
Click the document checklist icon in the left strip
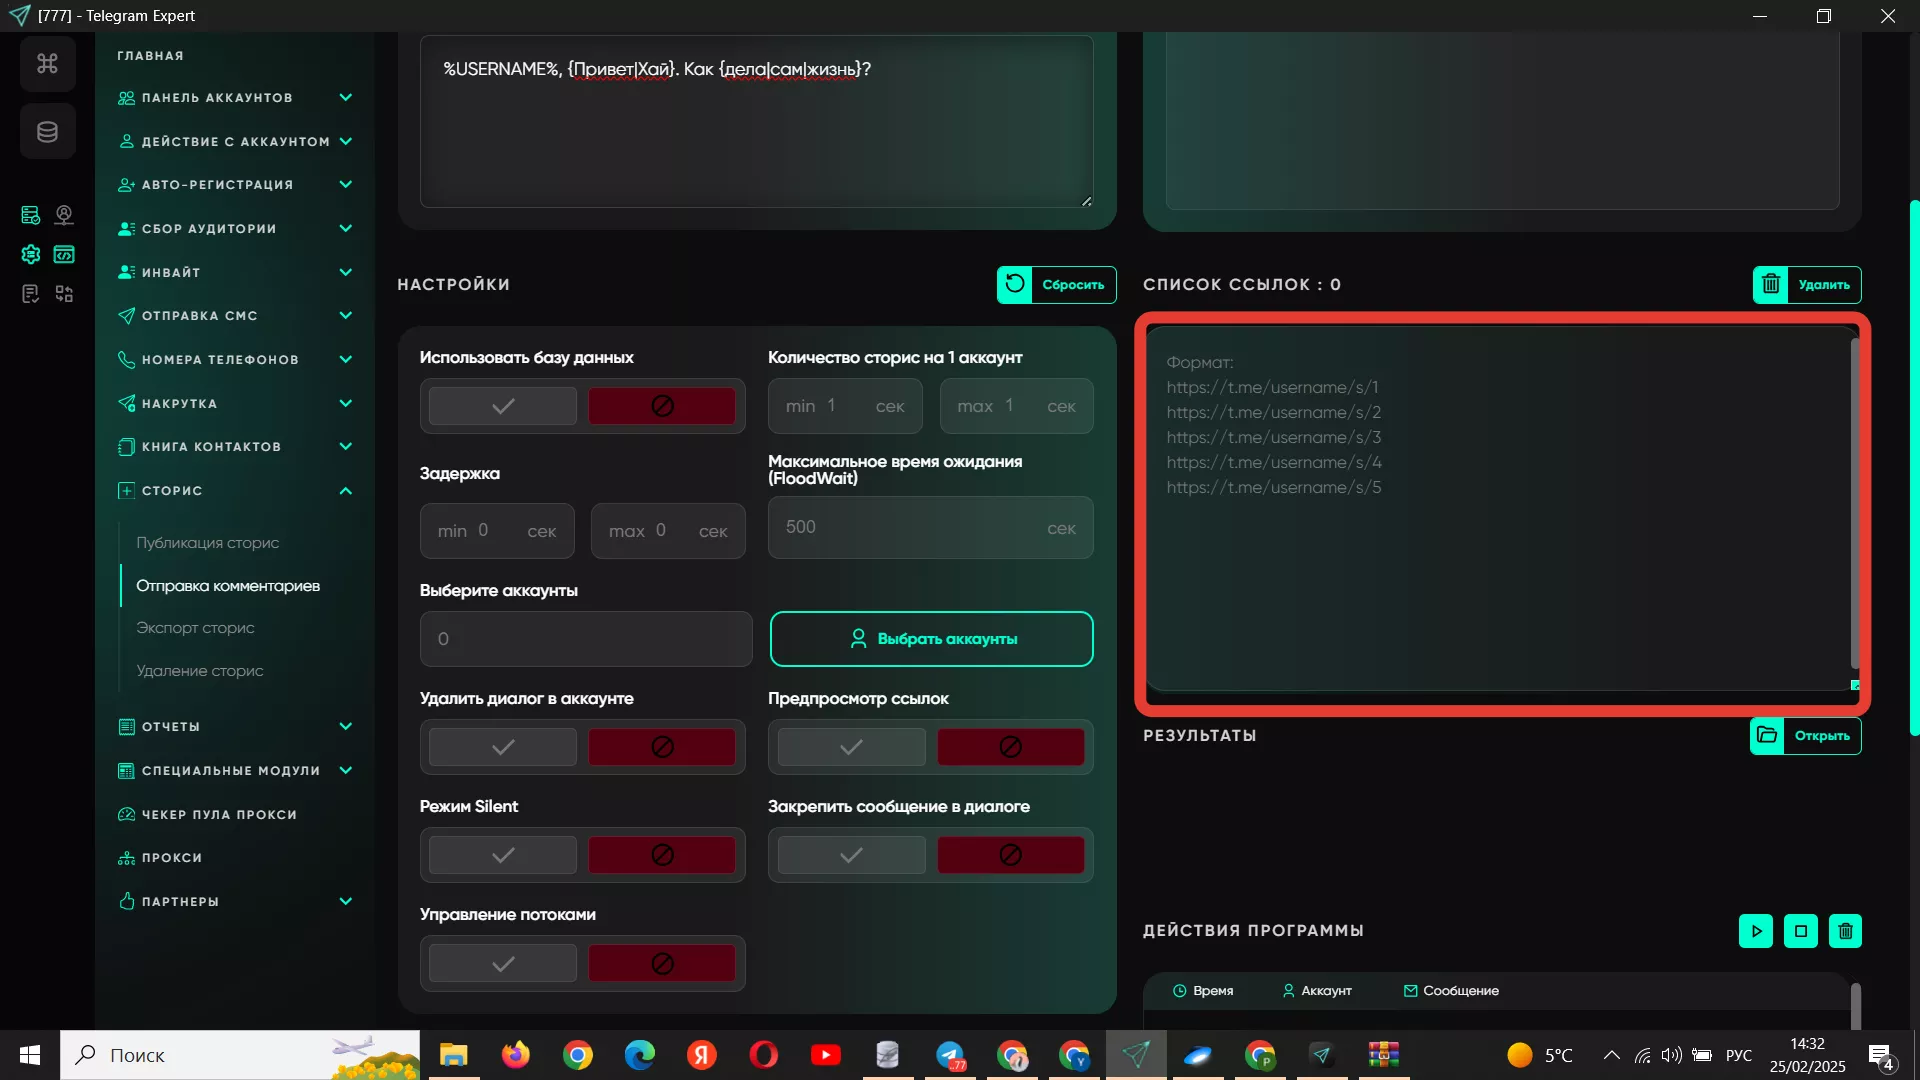tap(31, 293)
